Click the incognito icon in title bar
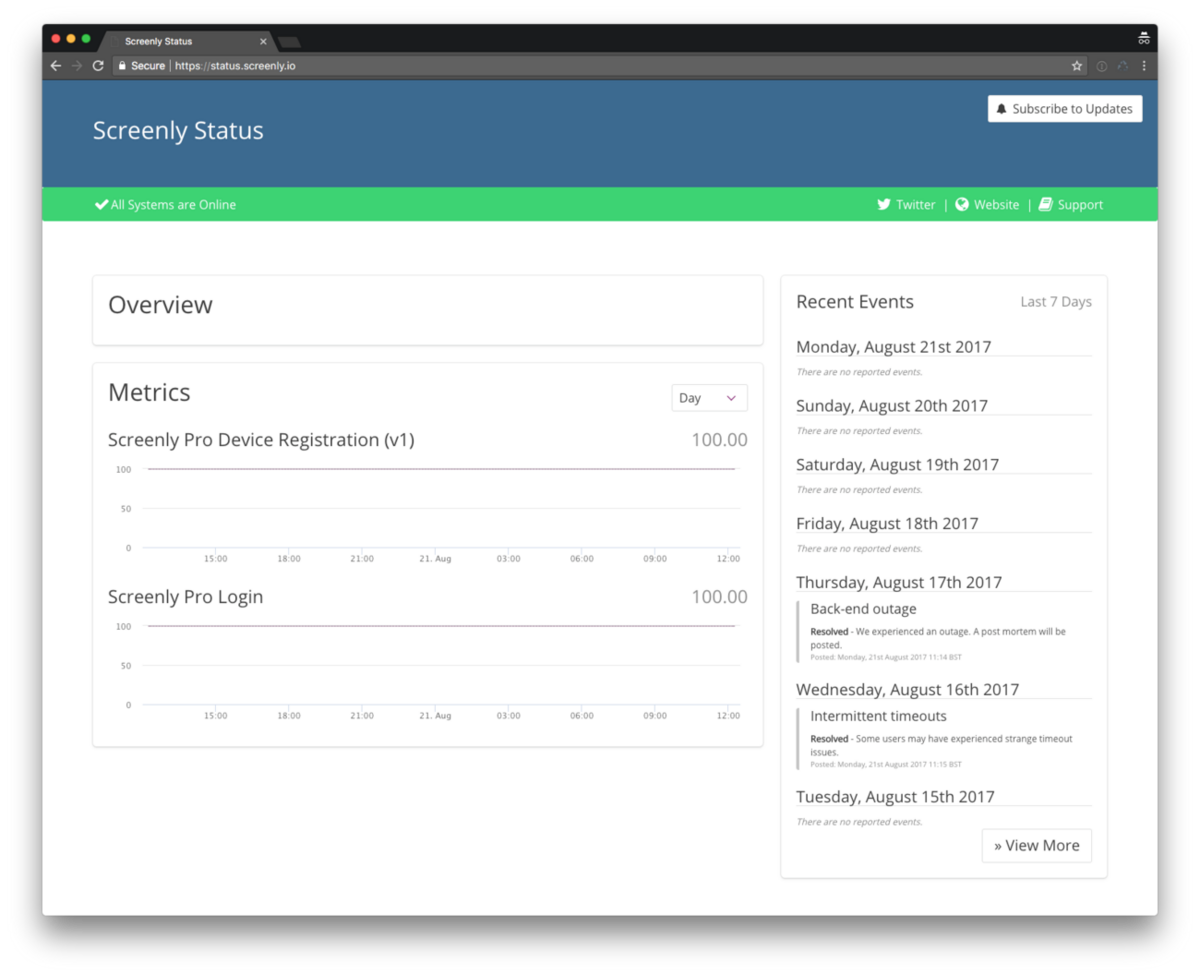 [x=1143, y=39]
